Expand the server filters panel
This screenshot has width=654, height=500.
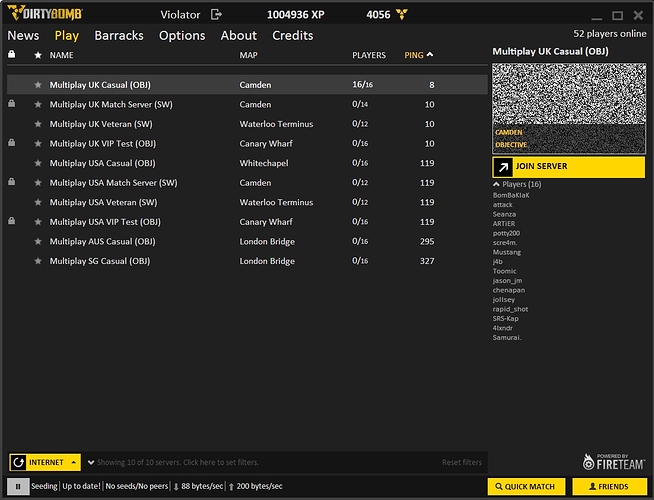click(92, 462)
